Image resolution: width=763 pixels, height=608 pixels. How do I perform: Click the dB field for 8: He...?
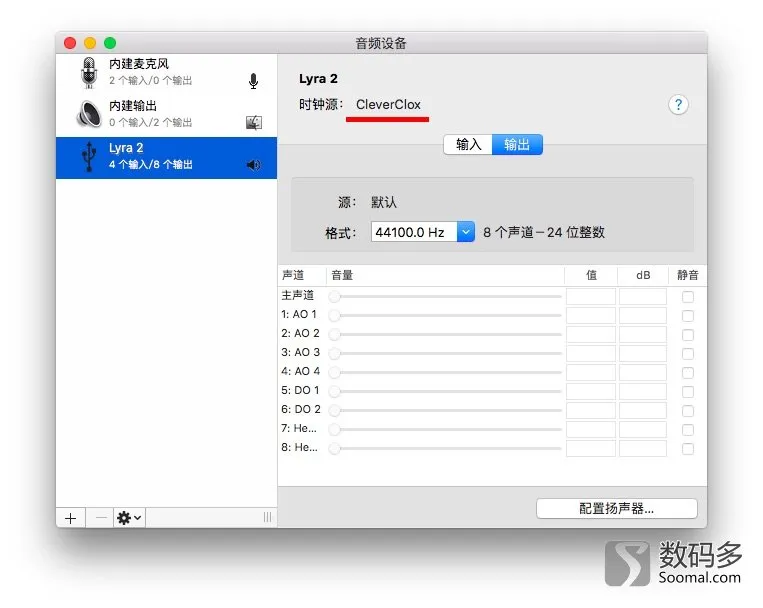[x=643, y=448]
